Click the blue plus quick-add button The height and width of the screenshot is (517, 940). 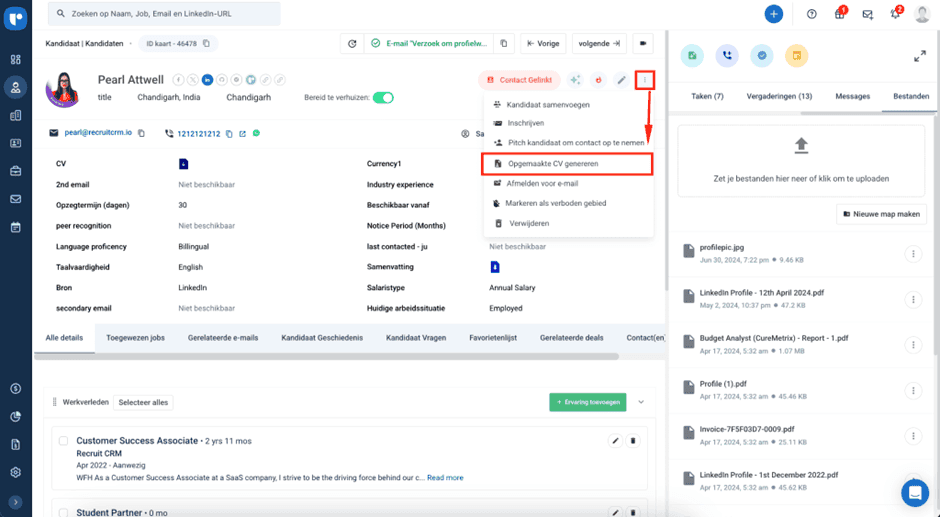[x=773, y=14]
